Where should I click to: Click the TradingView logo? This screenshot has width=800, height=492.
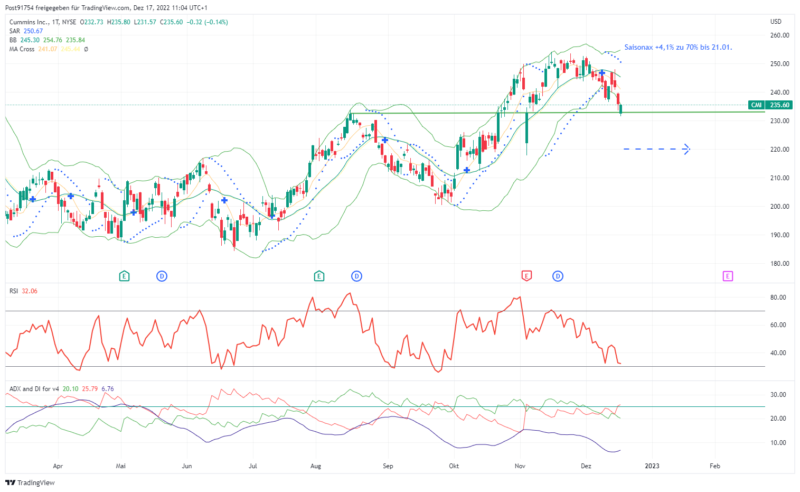point(28,481)
